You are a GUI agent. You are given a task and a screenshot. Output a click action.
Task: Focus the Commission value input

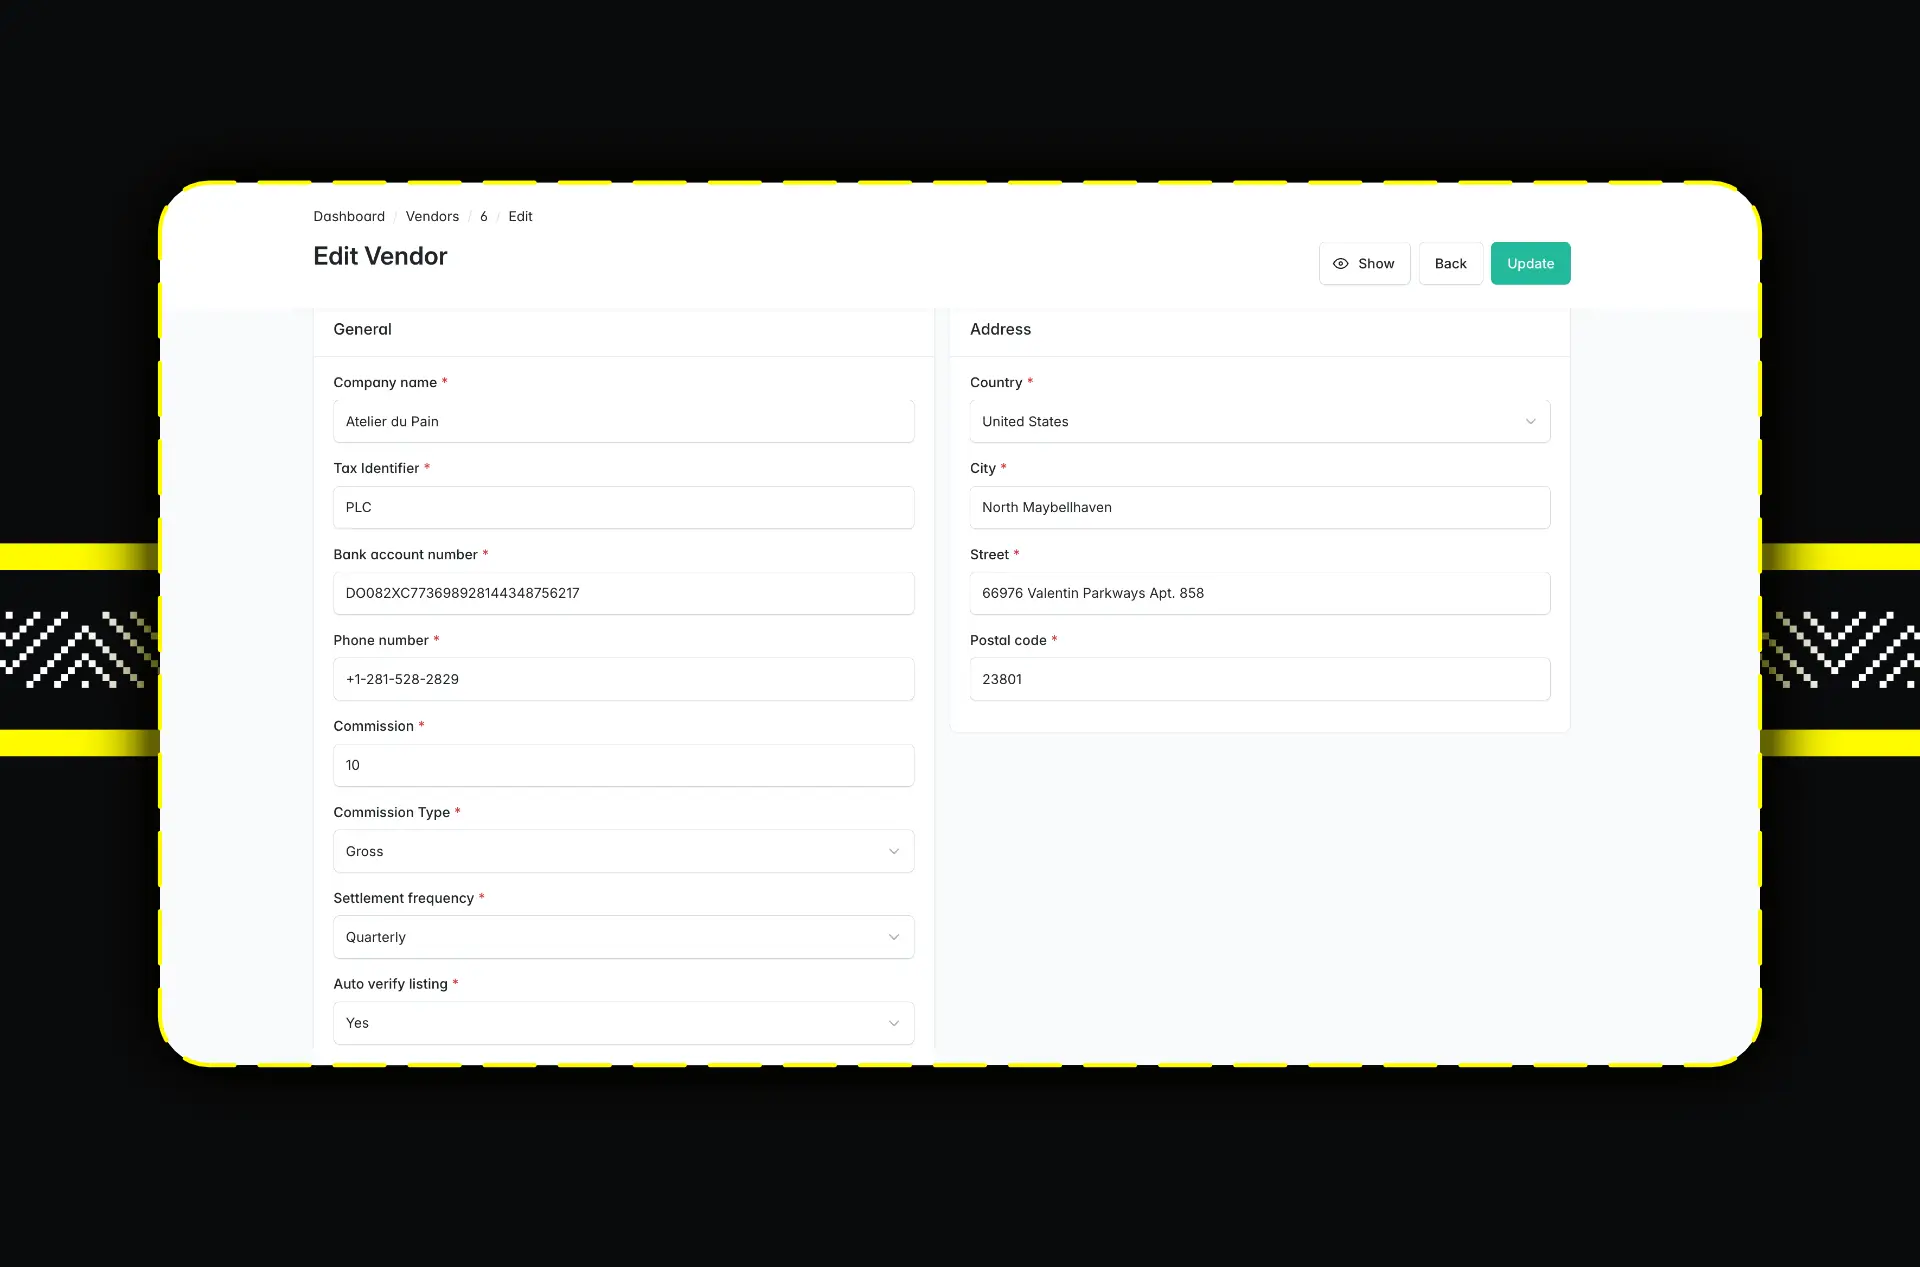[x=623, y=765]
